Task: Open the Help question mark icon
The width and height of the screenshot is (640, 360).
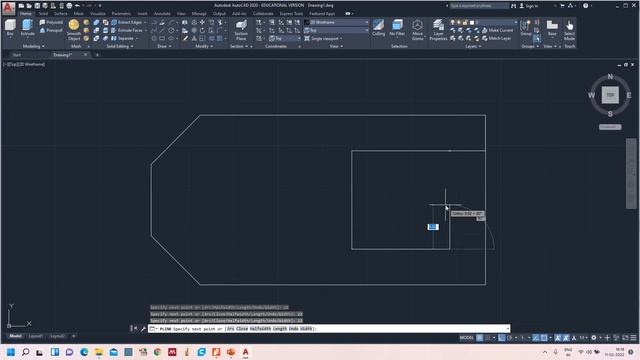Action: click(585, 6)
